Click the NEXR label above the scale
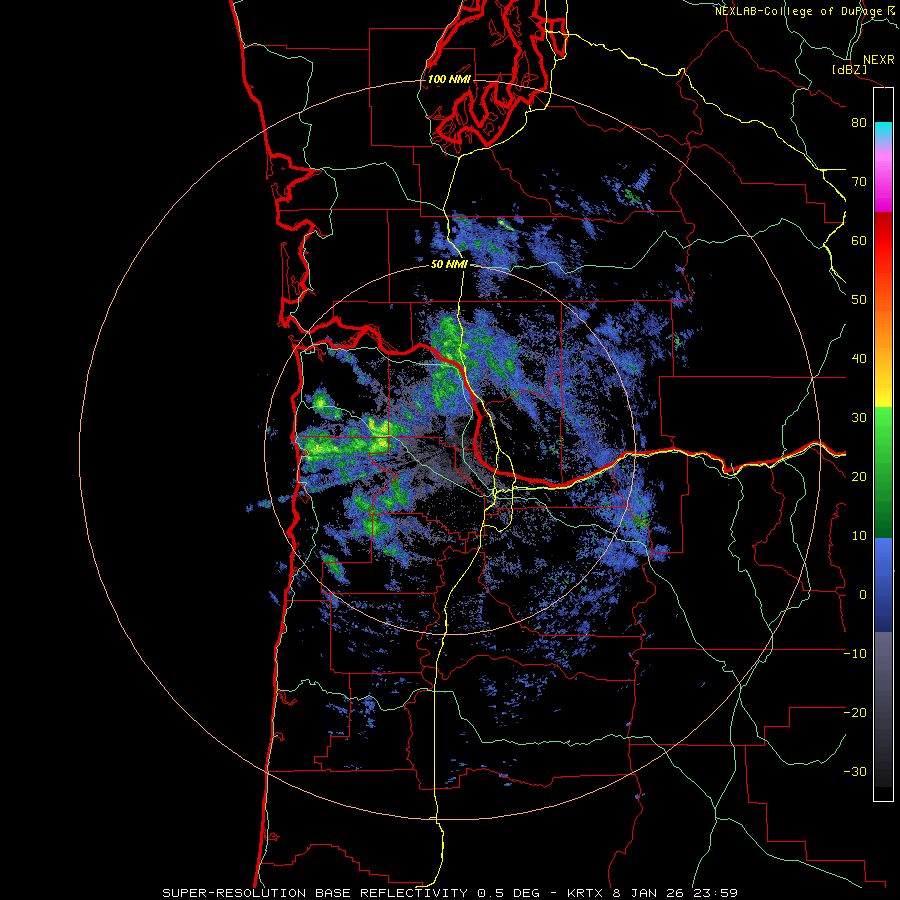Screen dimensions: 900x900 click(x=879, y=60)
